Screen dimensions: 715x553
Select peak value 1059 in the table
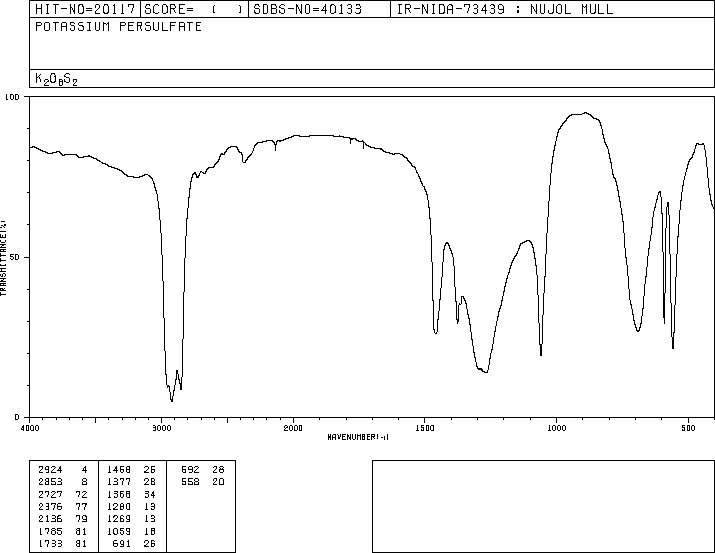[x=119, y=531]
